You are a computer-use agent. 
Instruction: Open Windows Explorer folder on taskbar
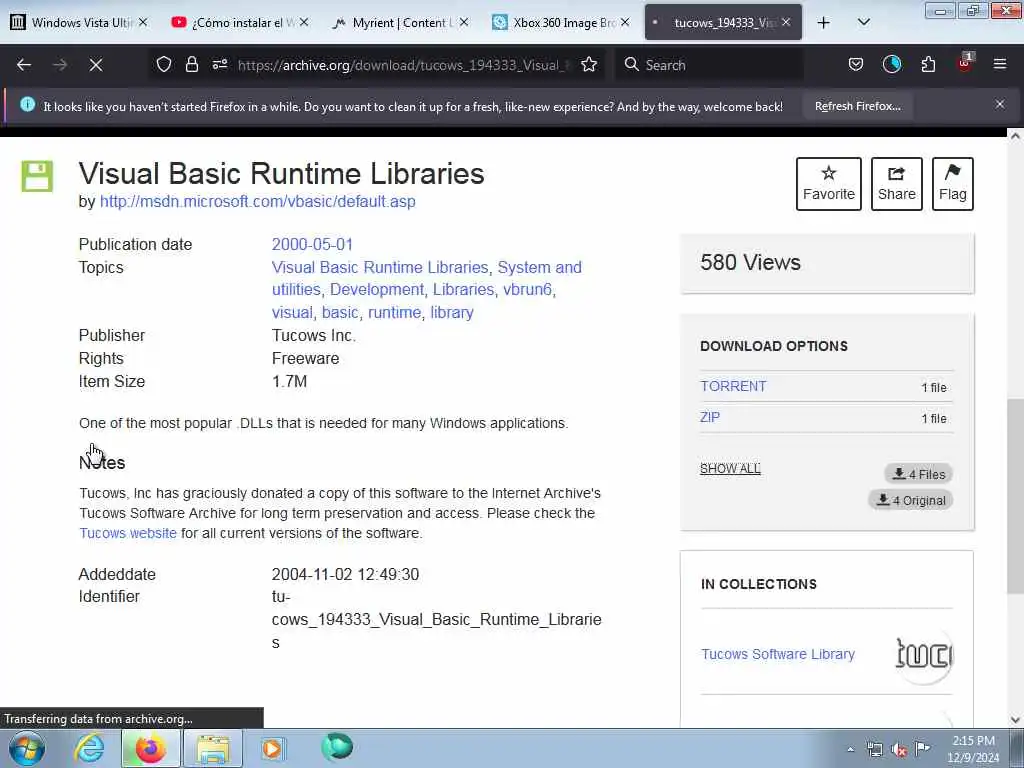[x=213, y=748]
